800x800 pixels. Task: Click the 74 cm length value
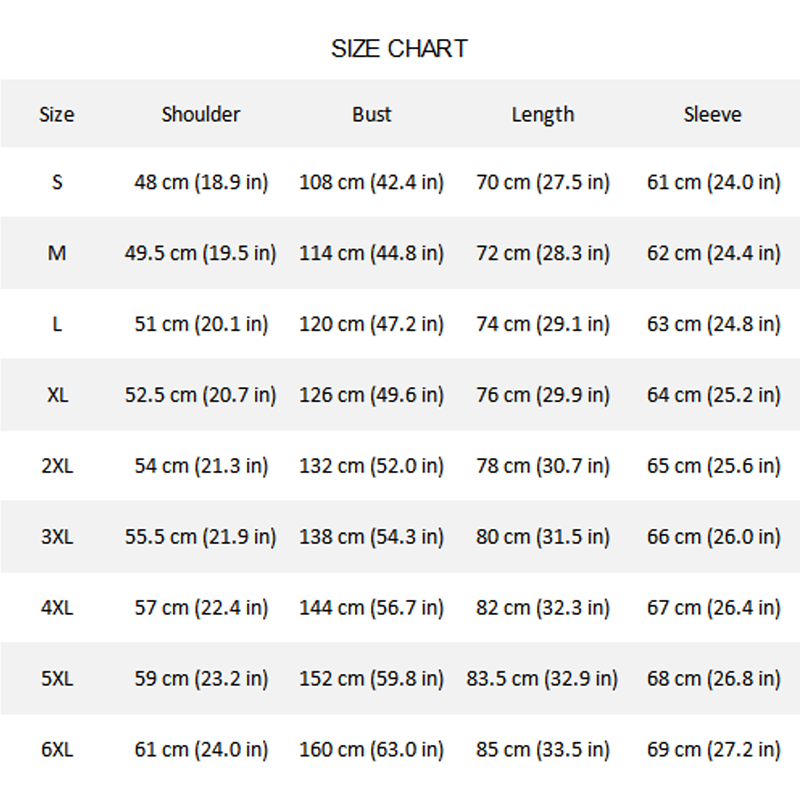(x=543, y=324)
